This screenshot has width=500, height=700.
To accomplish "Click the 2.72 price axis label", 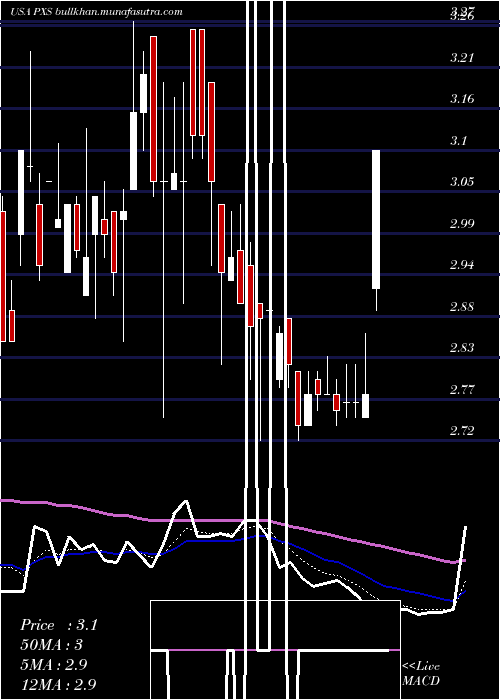I will click(462, 431).
